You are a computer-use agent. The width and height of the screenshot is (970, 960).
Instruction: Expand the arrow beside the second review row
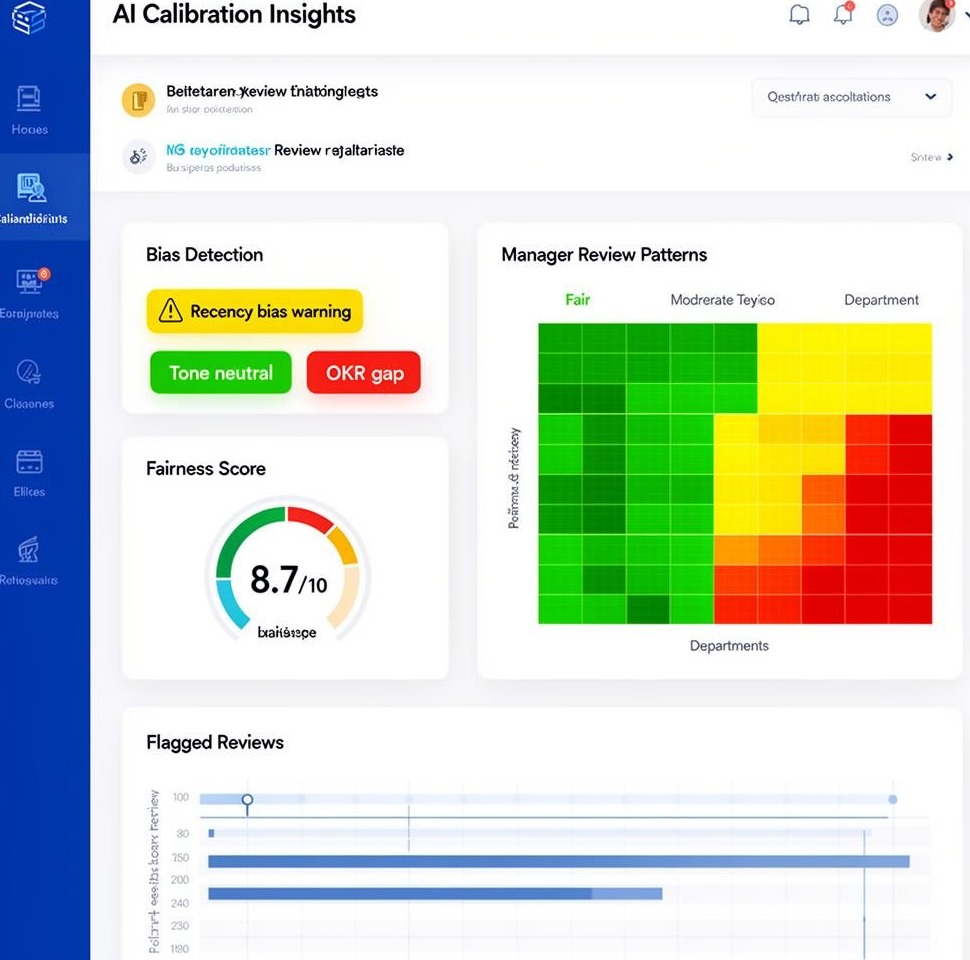pos(948,157)
